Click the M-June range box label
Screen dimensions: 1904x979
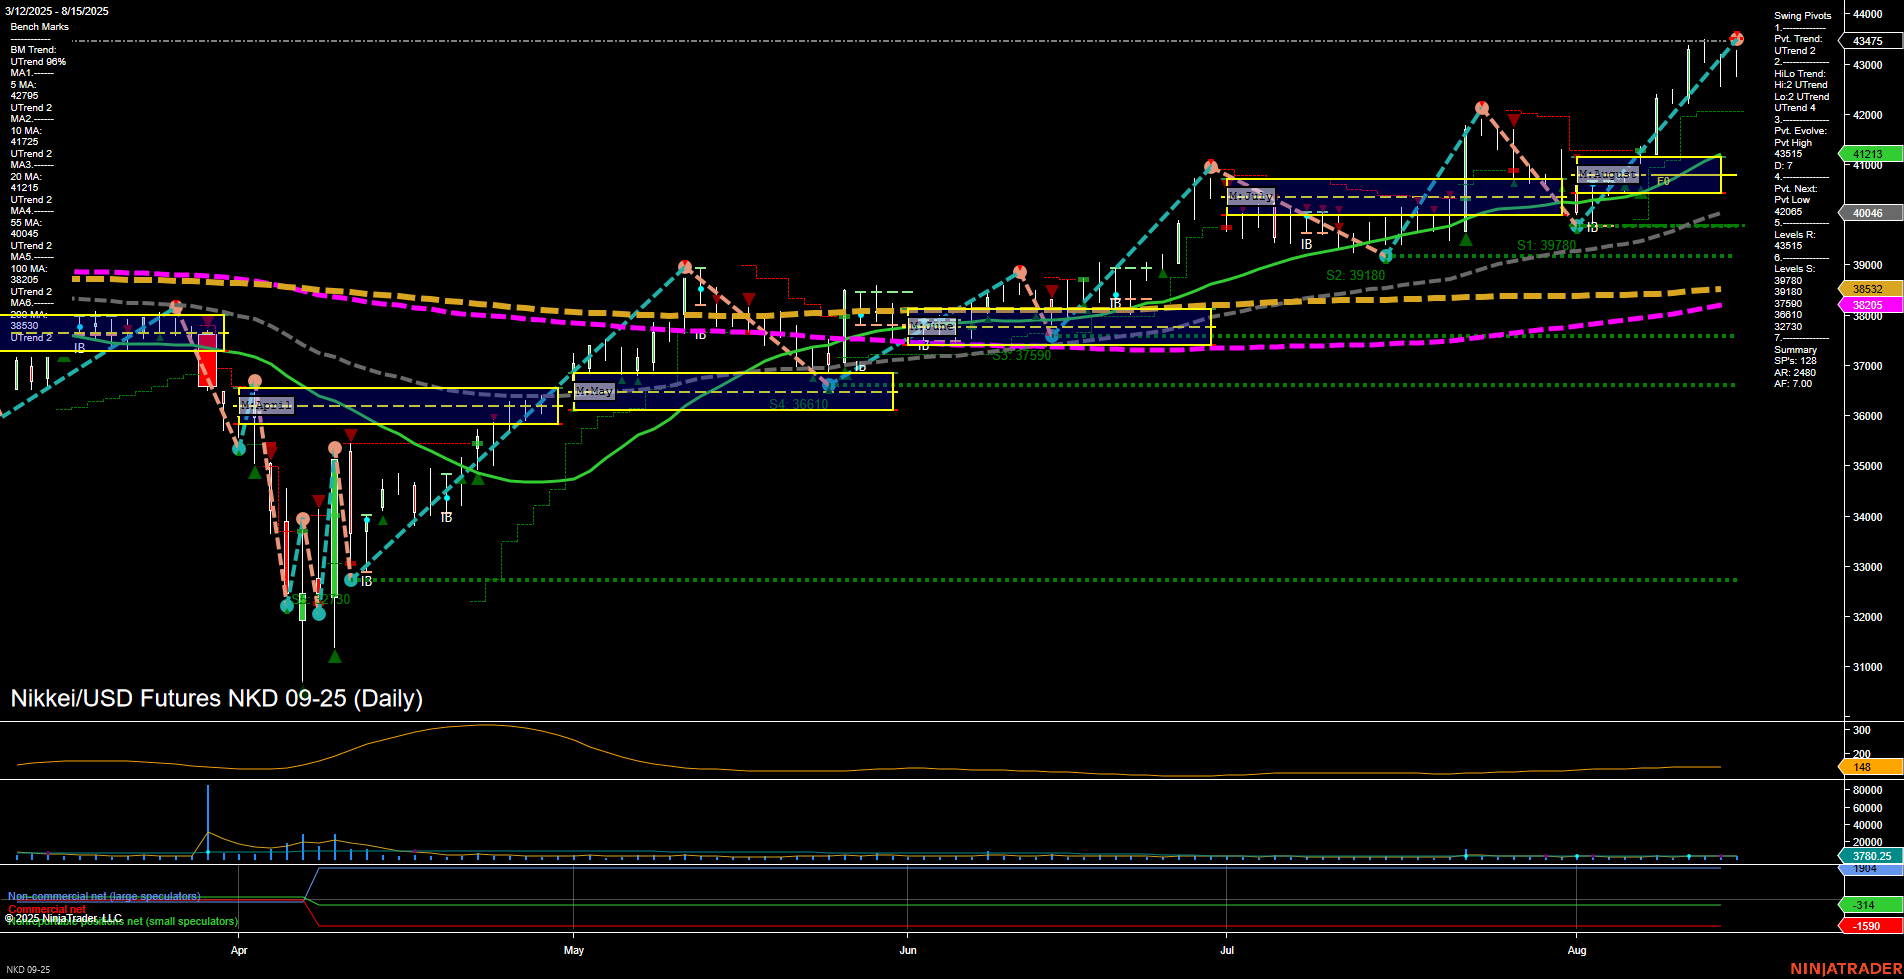932,325
